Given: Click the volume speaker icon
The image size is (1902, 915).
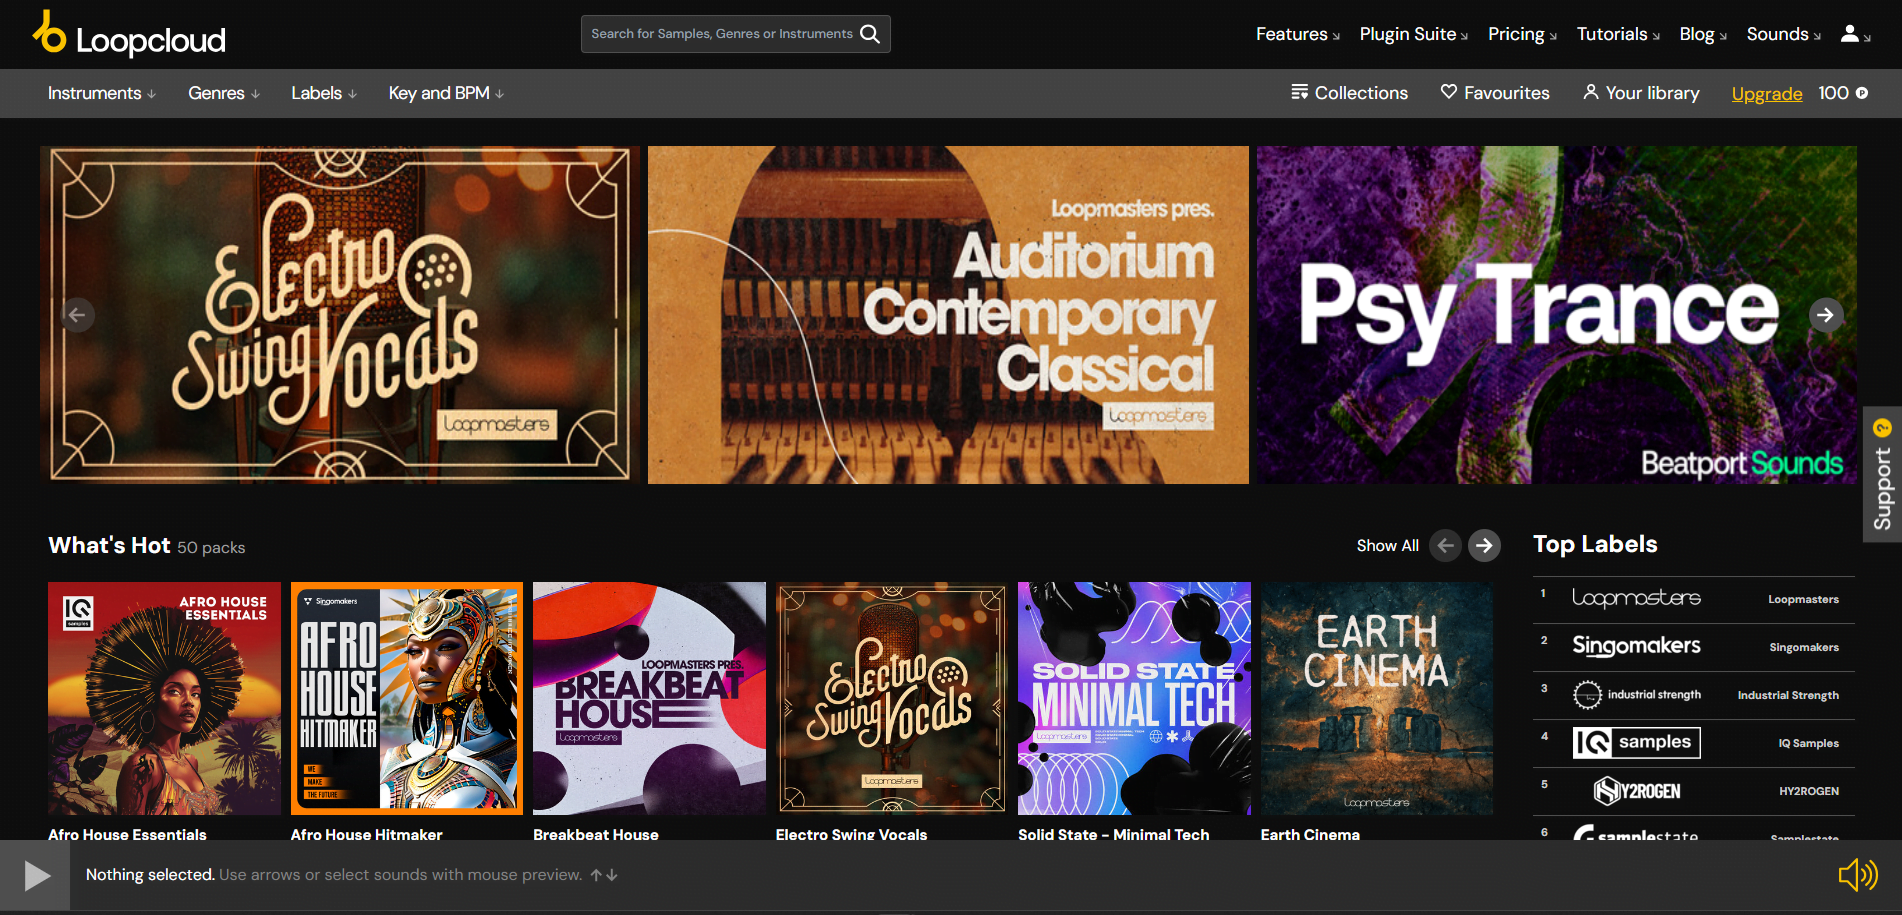Looking at the screenshot, I should (1858, 875).
